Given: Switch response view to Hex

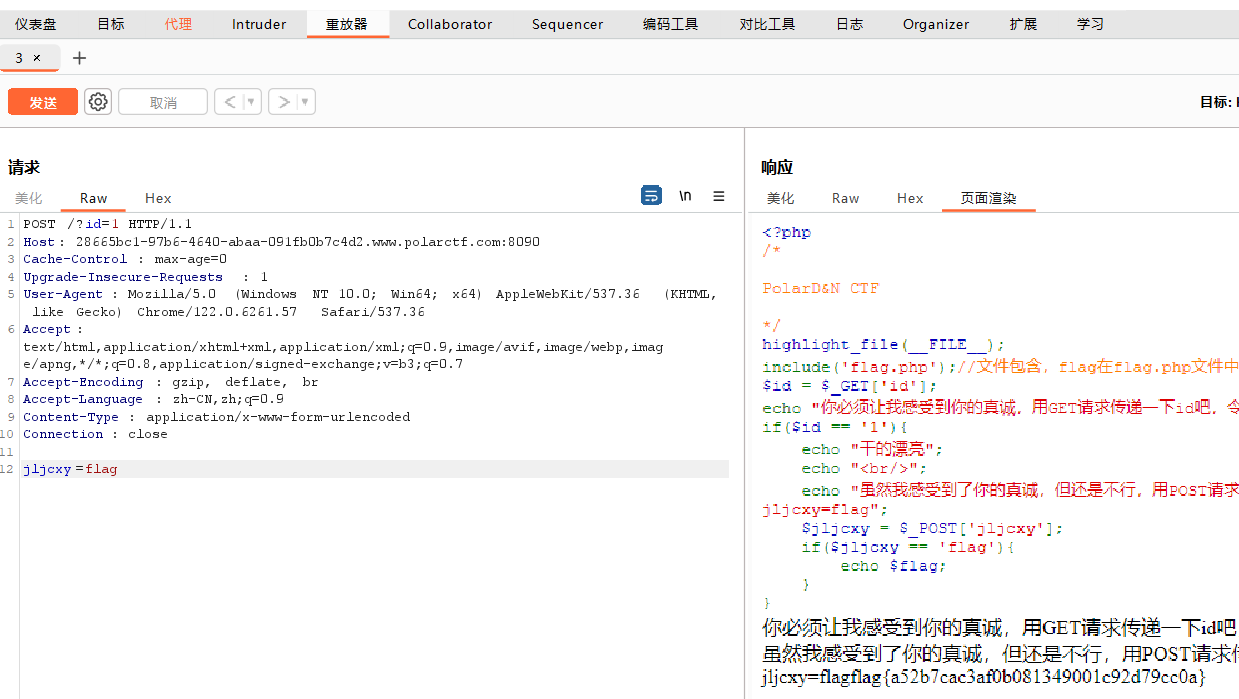Looking at the screenshot, I should tap(910, 198).
